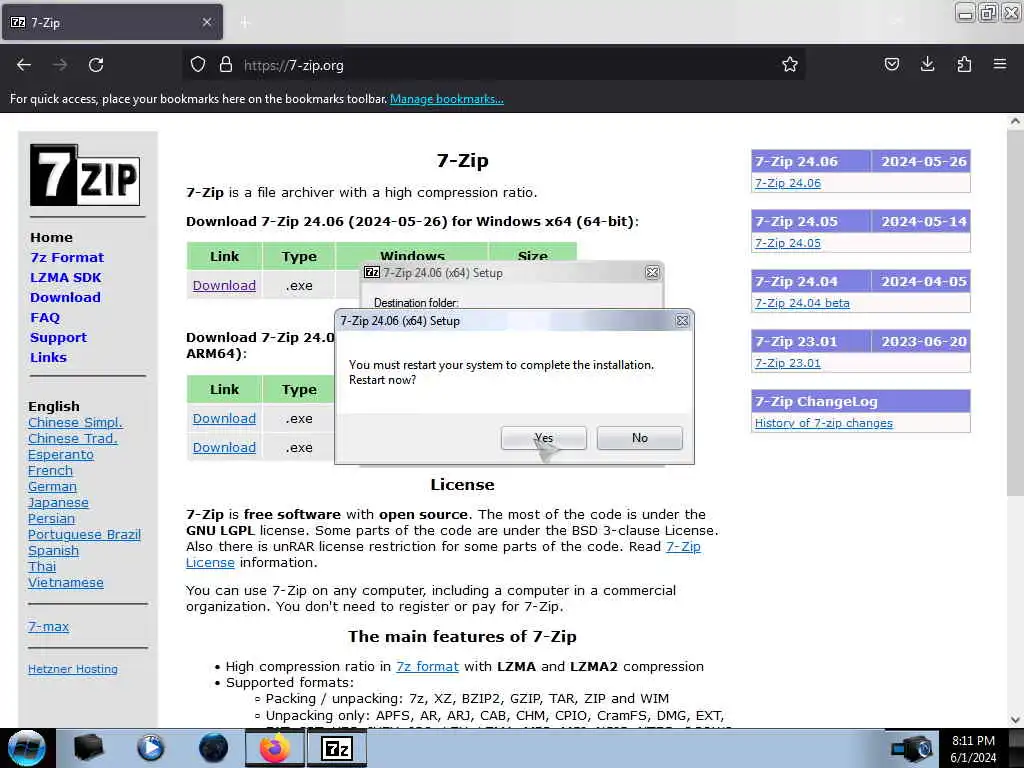Image resolution: width=1024 pixels, height=768 pixels.
Task: Open Download sidebar link
Action: click(65, 297)
